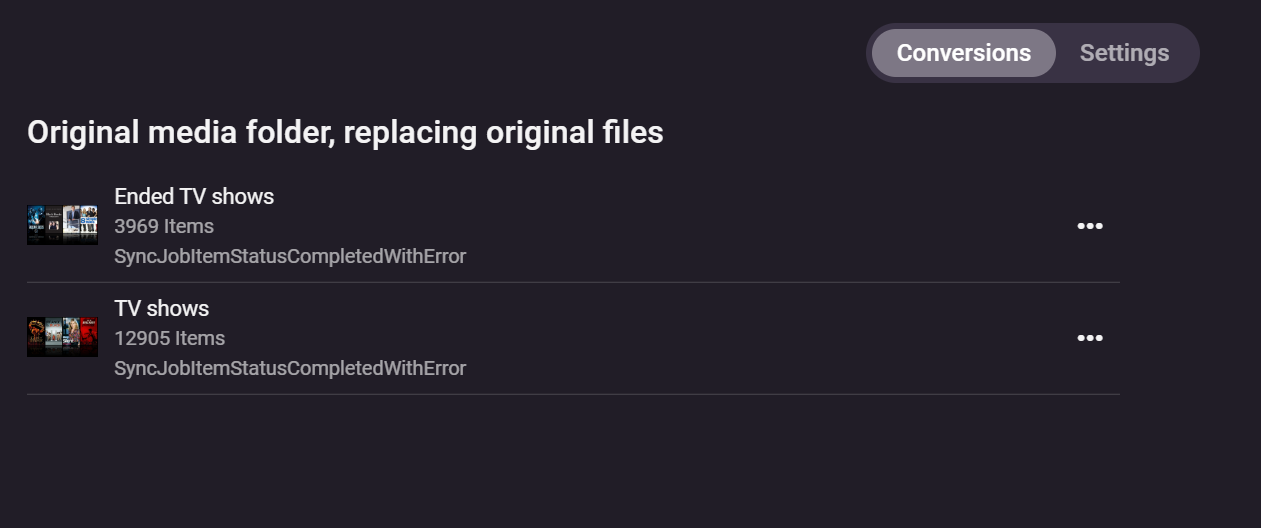
Task: Switch to the Settings tab
Action: [1124, 53]
